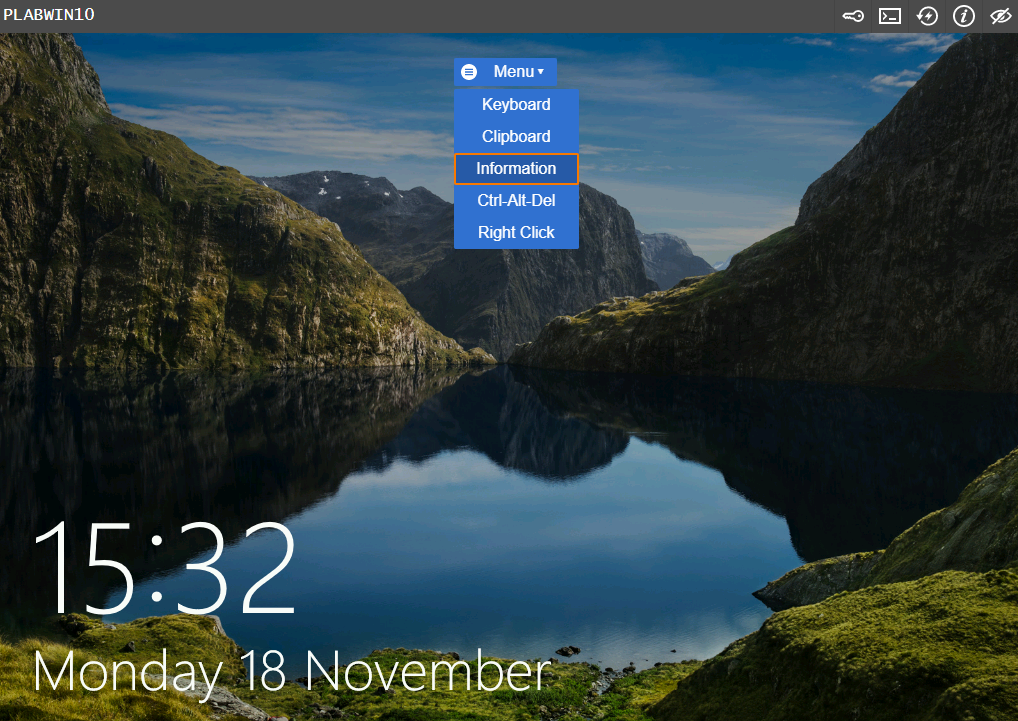Send Ctrl-Alt-Del from the menu

tap(516, 201)
